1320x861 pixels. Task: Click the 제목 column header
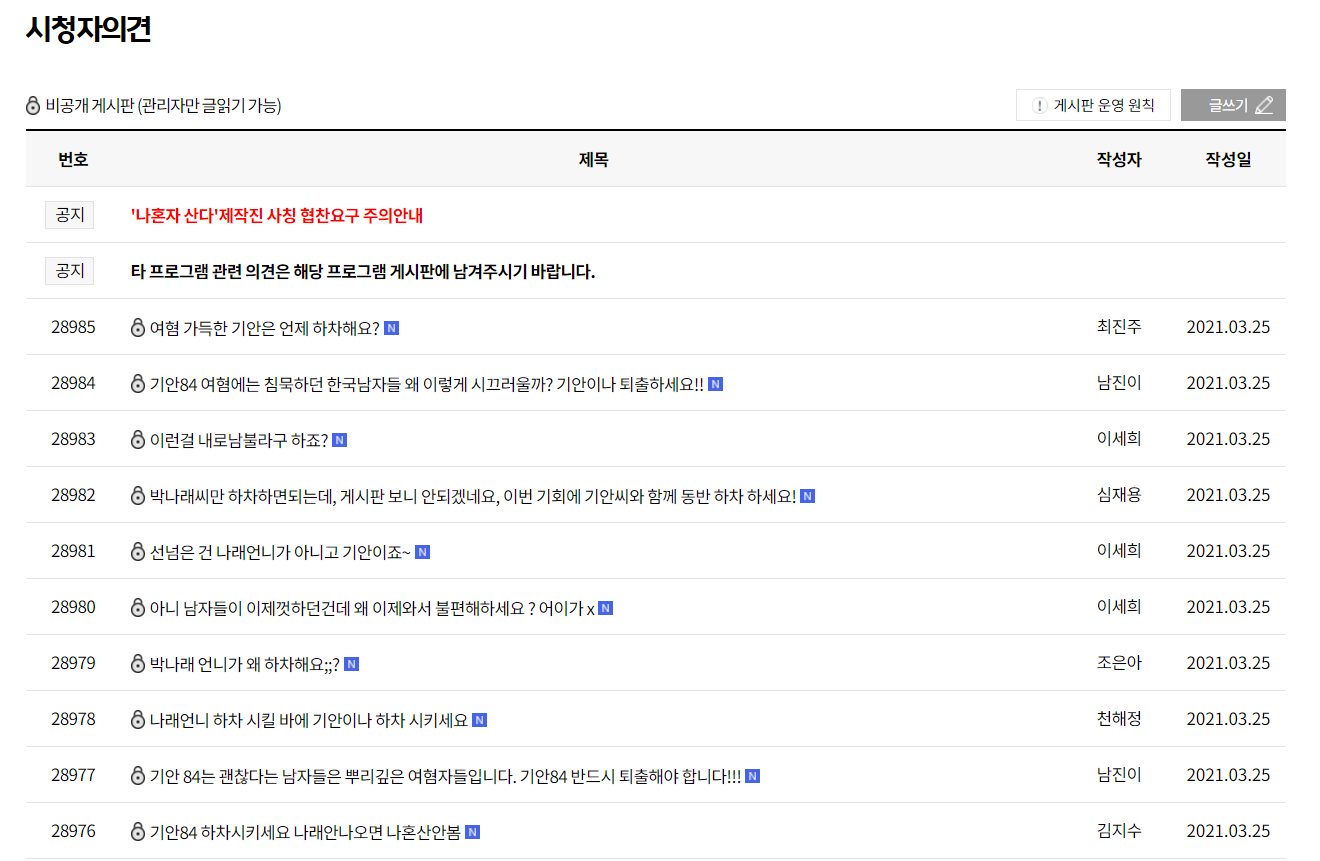(593, 159)
